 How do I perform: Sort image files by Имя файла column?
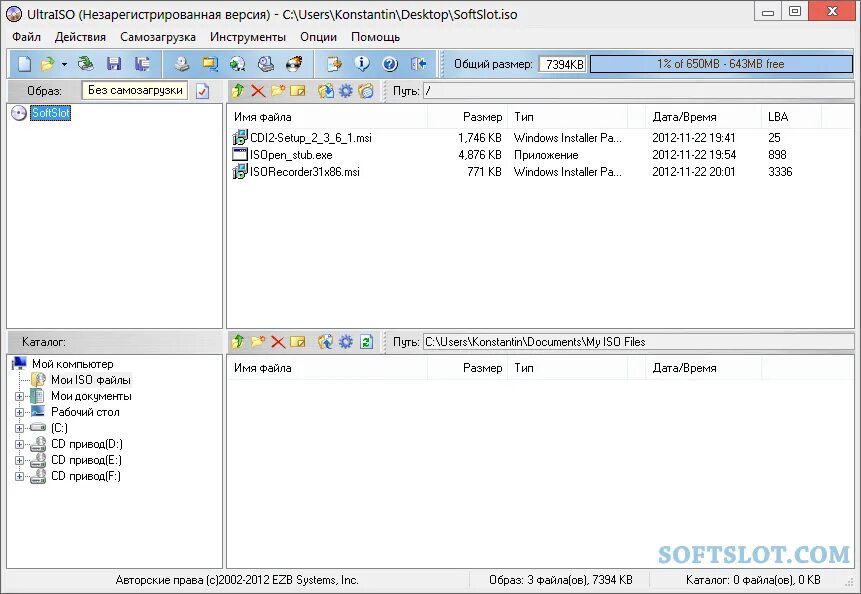(x=327, y=117)
